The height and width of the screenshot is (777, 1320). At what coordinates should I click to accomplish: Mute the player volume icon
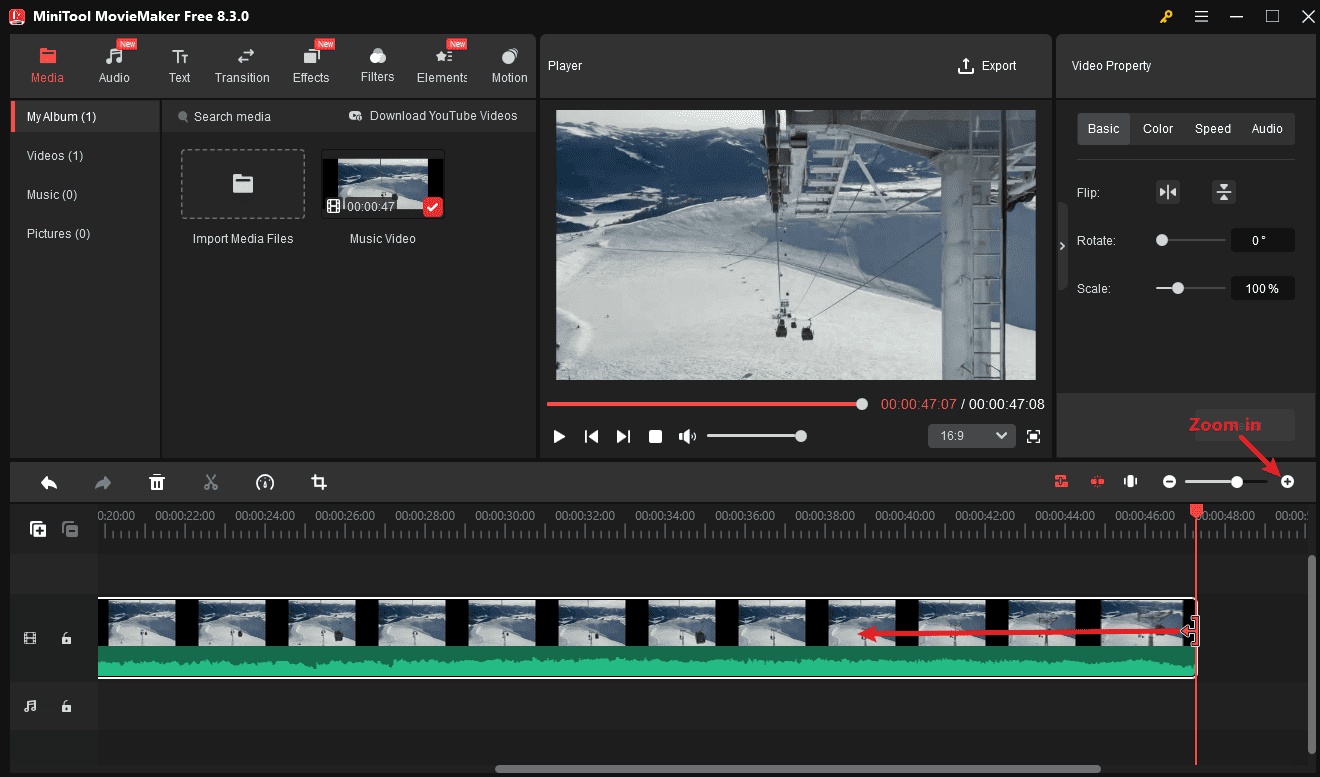(687, 437)
